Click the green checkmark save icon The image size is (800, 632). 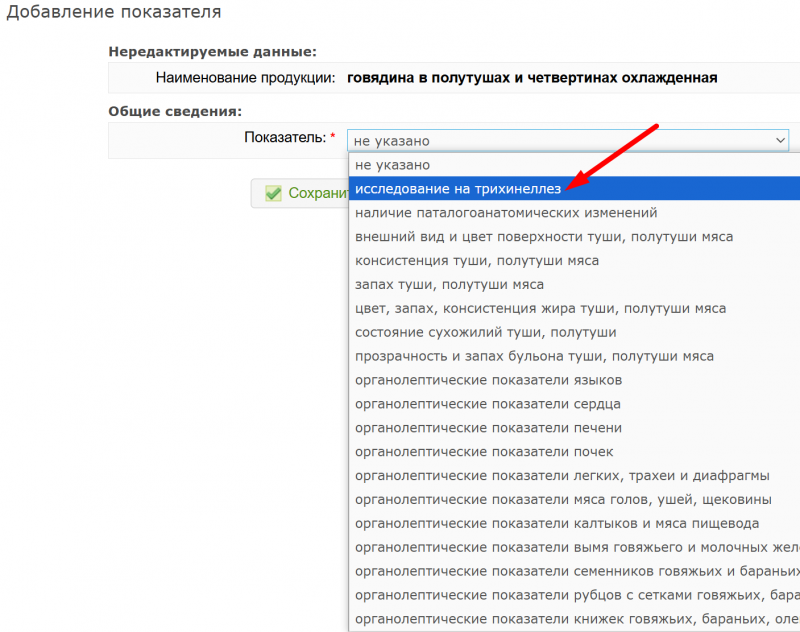pos(273,193)
